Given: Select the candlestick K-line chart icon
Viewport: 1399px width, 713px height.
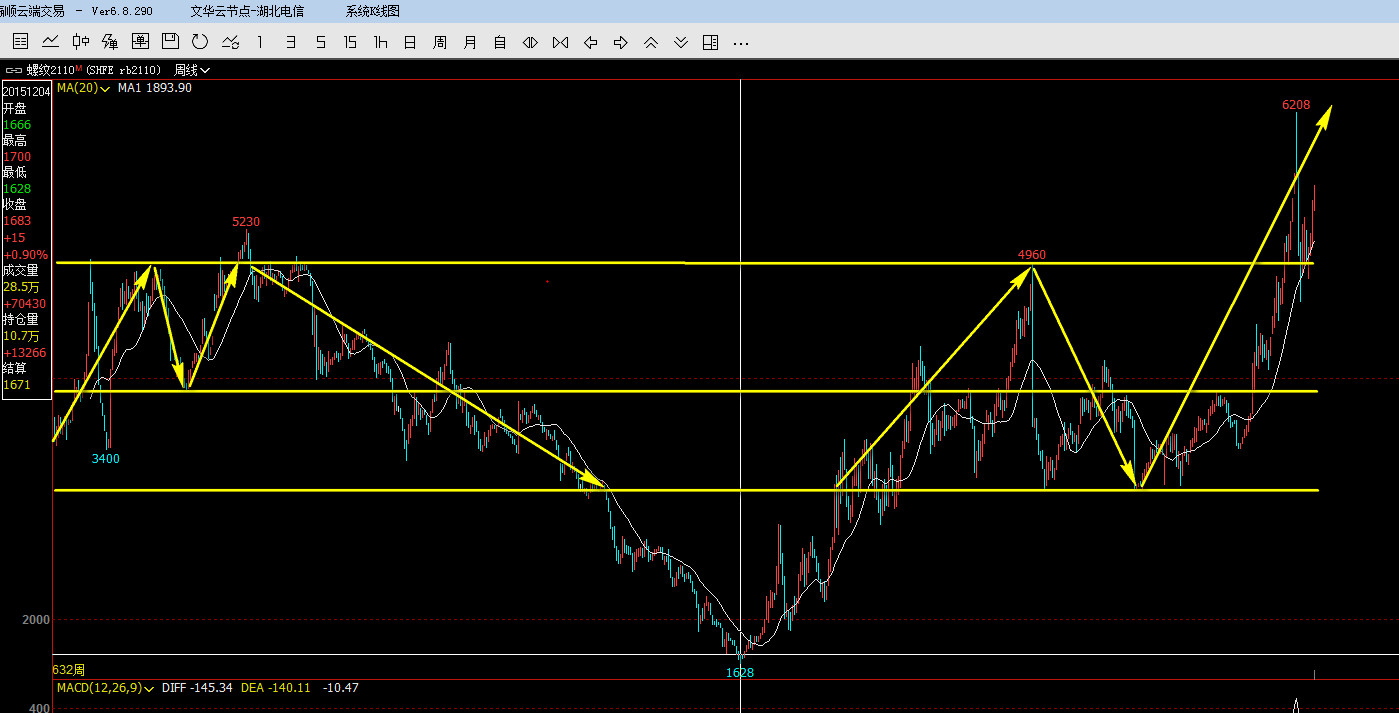Looking at the screenshot, I should (x=80, y=42).
